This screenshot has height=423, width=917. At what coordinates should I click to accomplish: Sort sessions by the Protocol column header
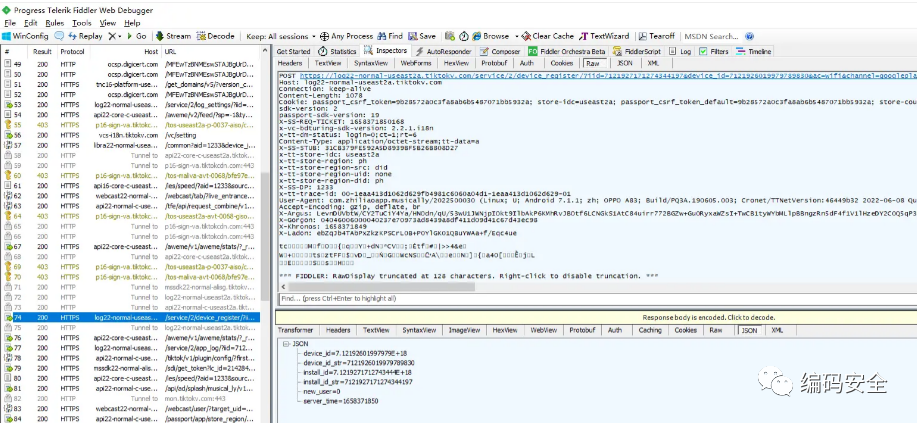point(73,51)
